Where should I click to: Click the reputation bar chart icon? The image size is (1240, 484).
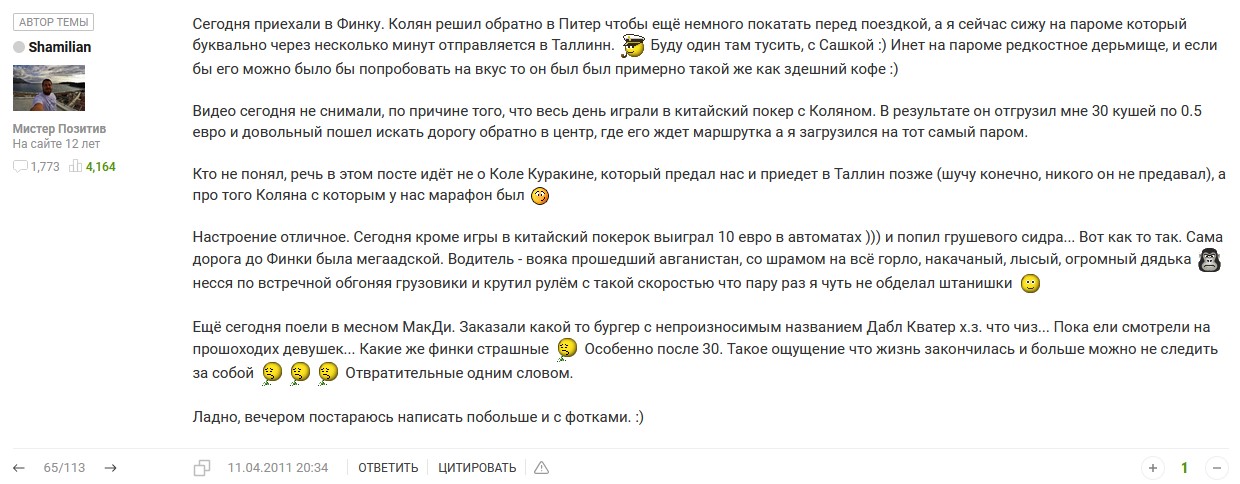[x=75, y=167]
